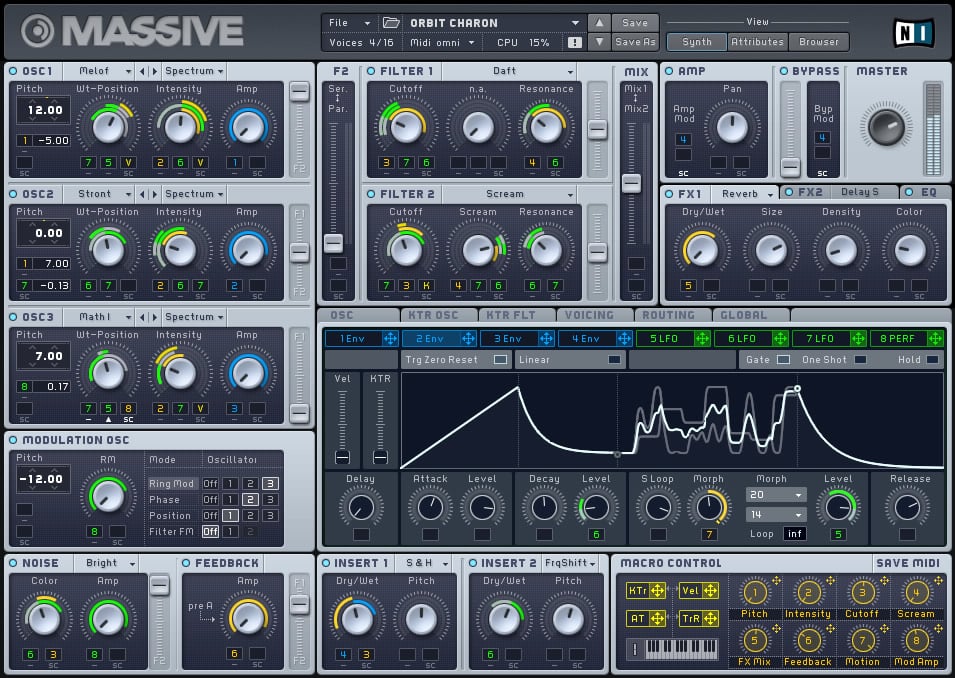Image resolution: width=955 pixels, height=678 pixels.
Task: Switch to Browser view
Action: (818, 42)
